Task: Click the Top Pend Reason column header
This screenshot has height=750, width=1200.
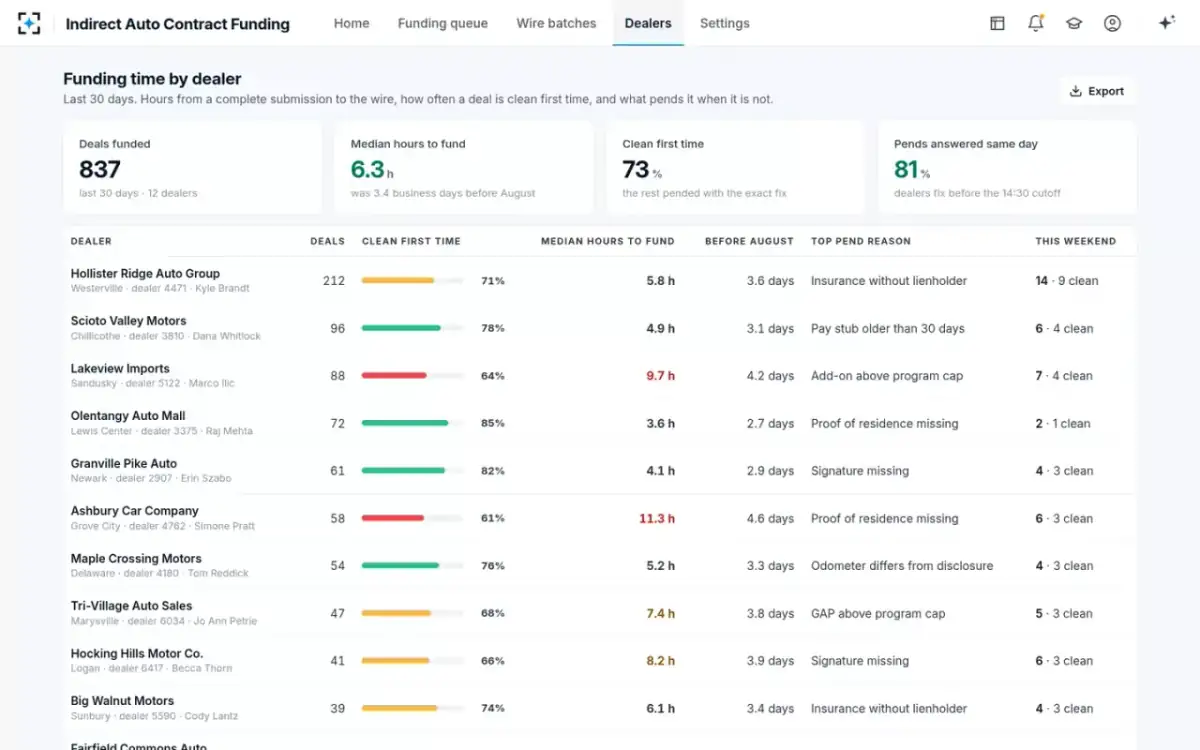Action: [x=861, y=241]
